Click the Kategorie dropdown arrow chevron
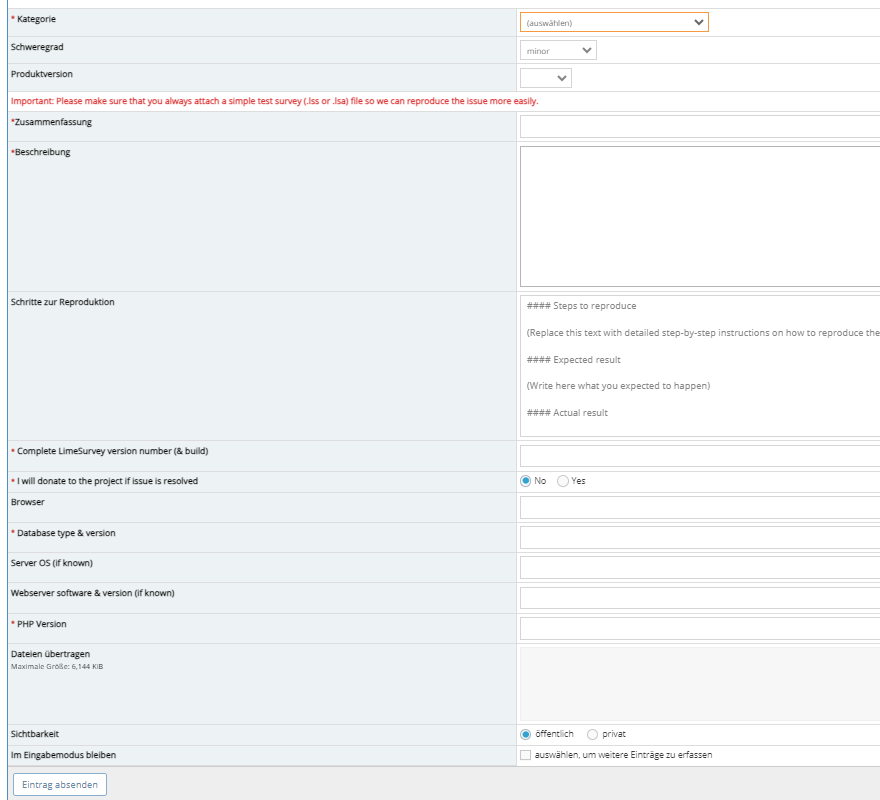The width and height of the screenshot is (880, 800). (x=699, y=22)
